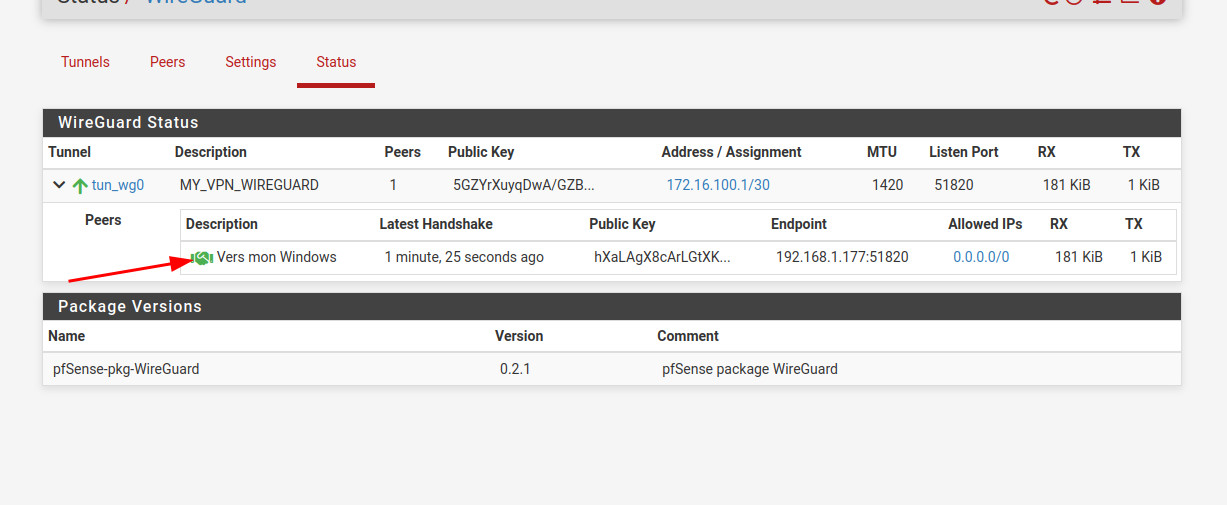
Task: Collapse the tun_wg0 tunnel row chevron
Action: tap(59, 185)
